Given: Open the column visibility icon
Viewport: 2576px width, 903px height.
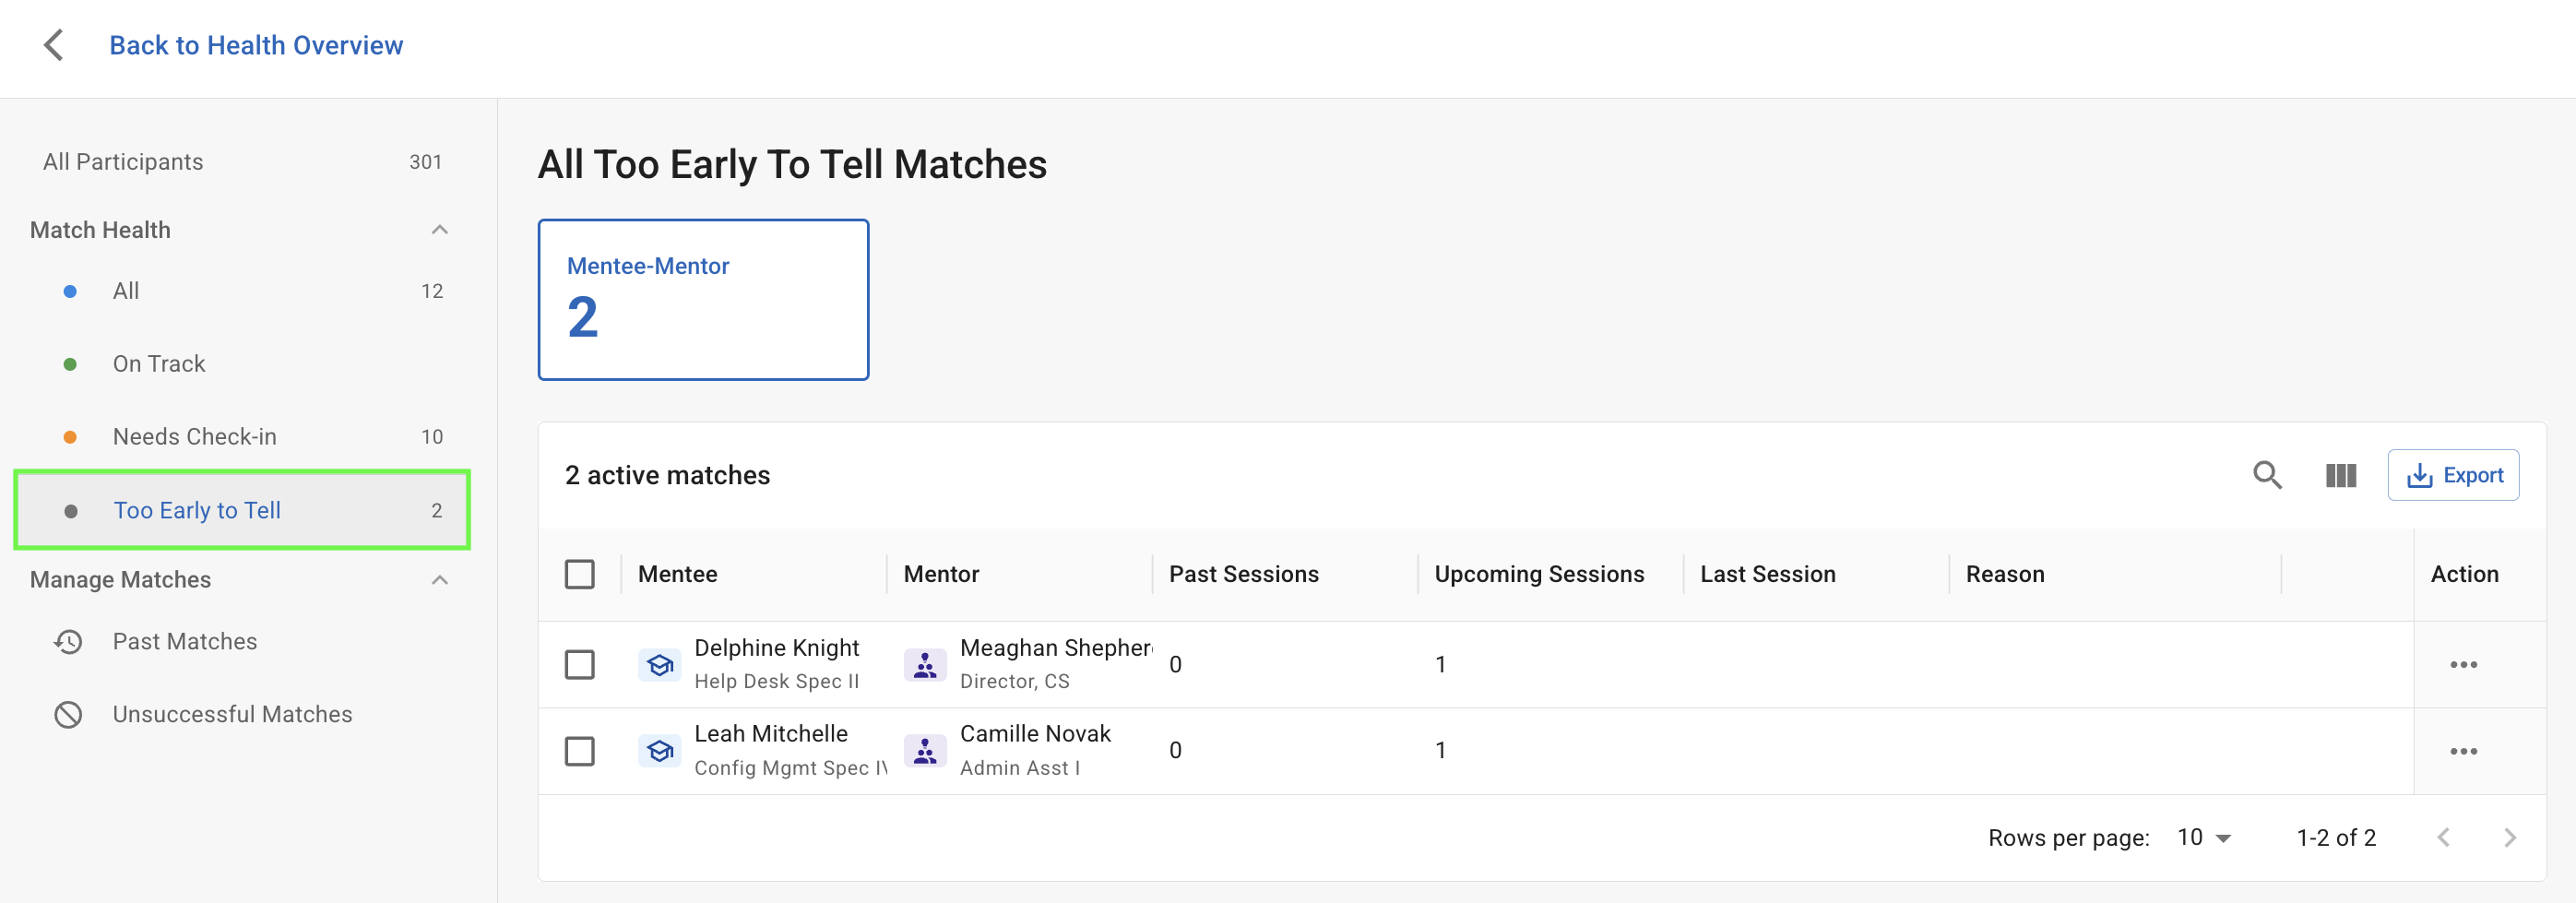Looking at the screenshot, I should [x=2340, y=475].
